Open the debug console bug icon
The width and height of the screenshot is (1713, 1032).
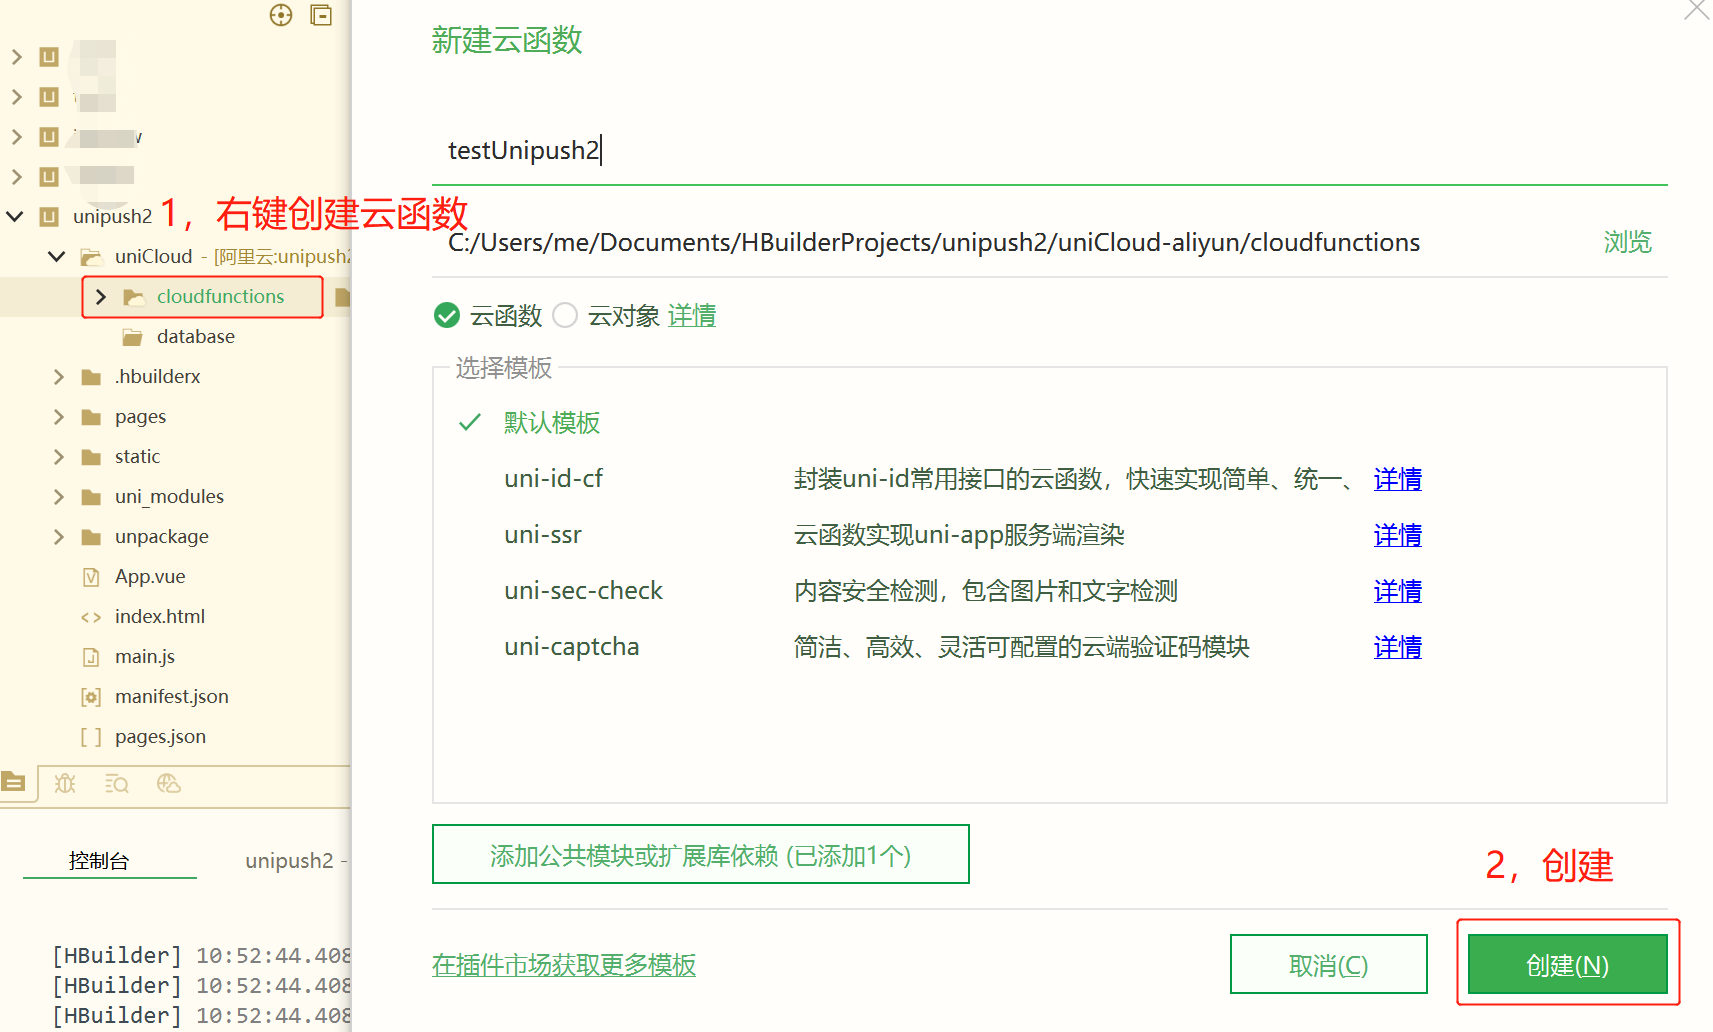tap(64, 784)
